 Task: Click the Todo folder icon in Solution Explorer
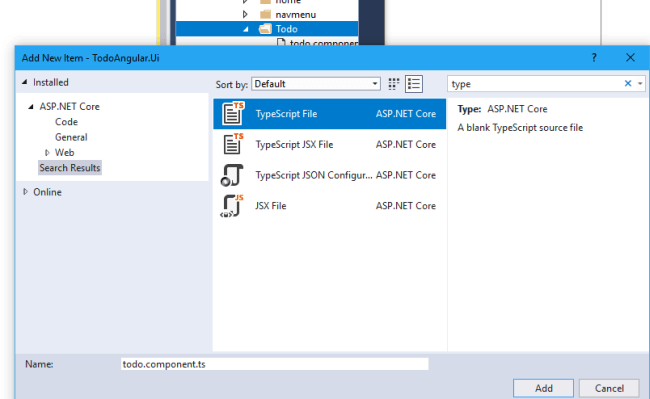tap(265, 29)
